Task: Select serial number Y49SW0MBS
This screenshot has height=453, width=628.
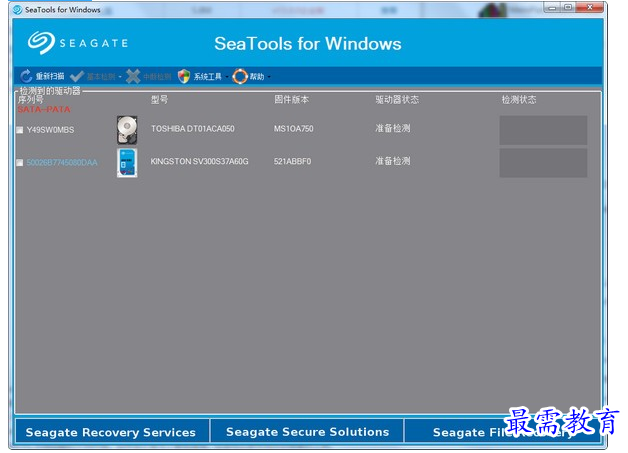Action: [50, 130]
